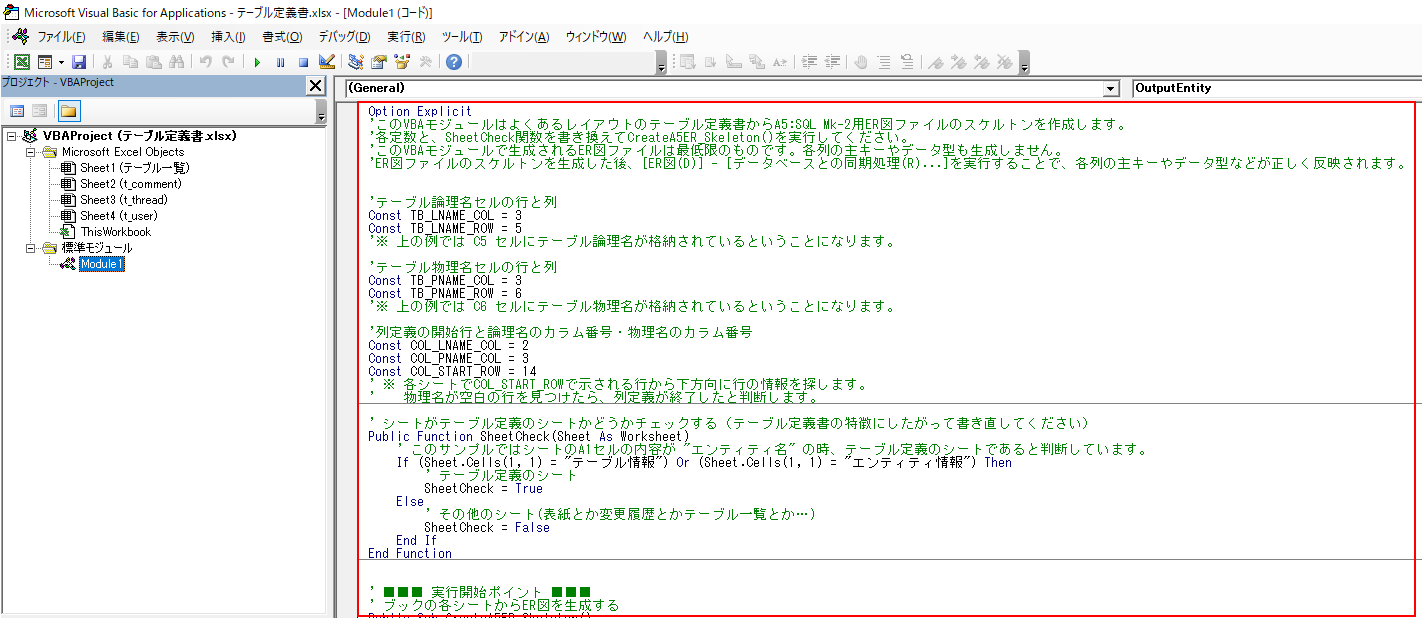Save the workbook with the floppy disk icon
The height and width of the screenshot is (623, 1422).
(78, 62)
